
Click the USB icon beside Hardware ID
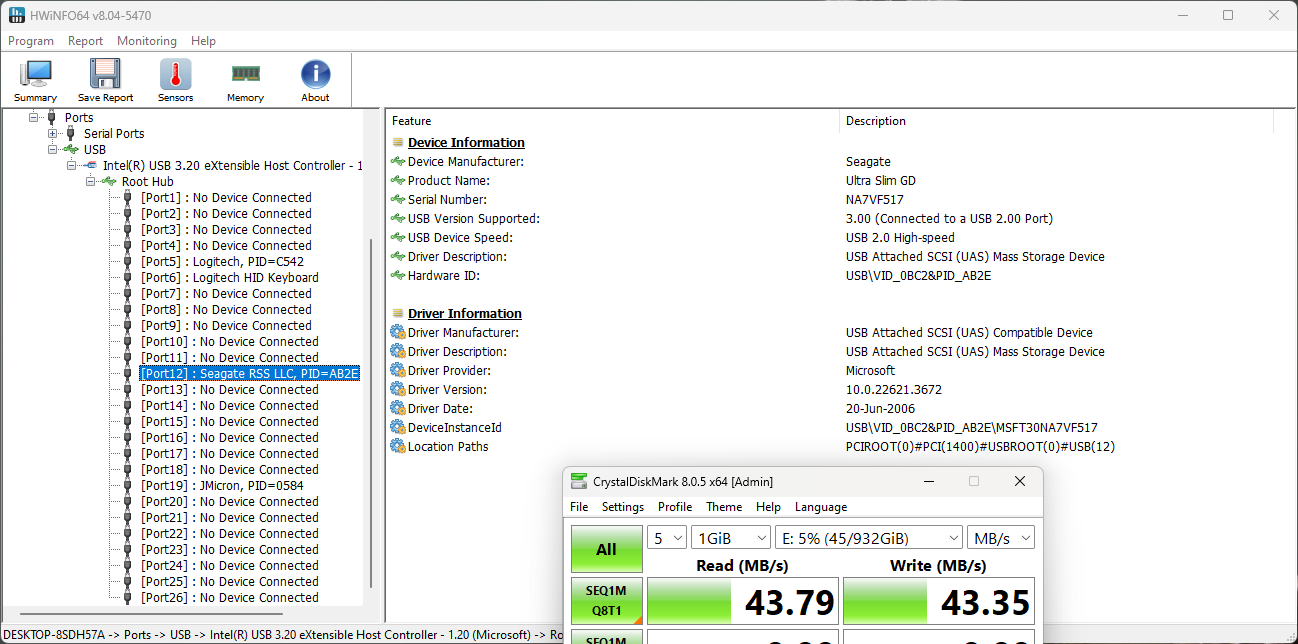coord(398,276)
